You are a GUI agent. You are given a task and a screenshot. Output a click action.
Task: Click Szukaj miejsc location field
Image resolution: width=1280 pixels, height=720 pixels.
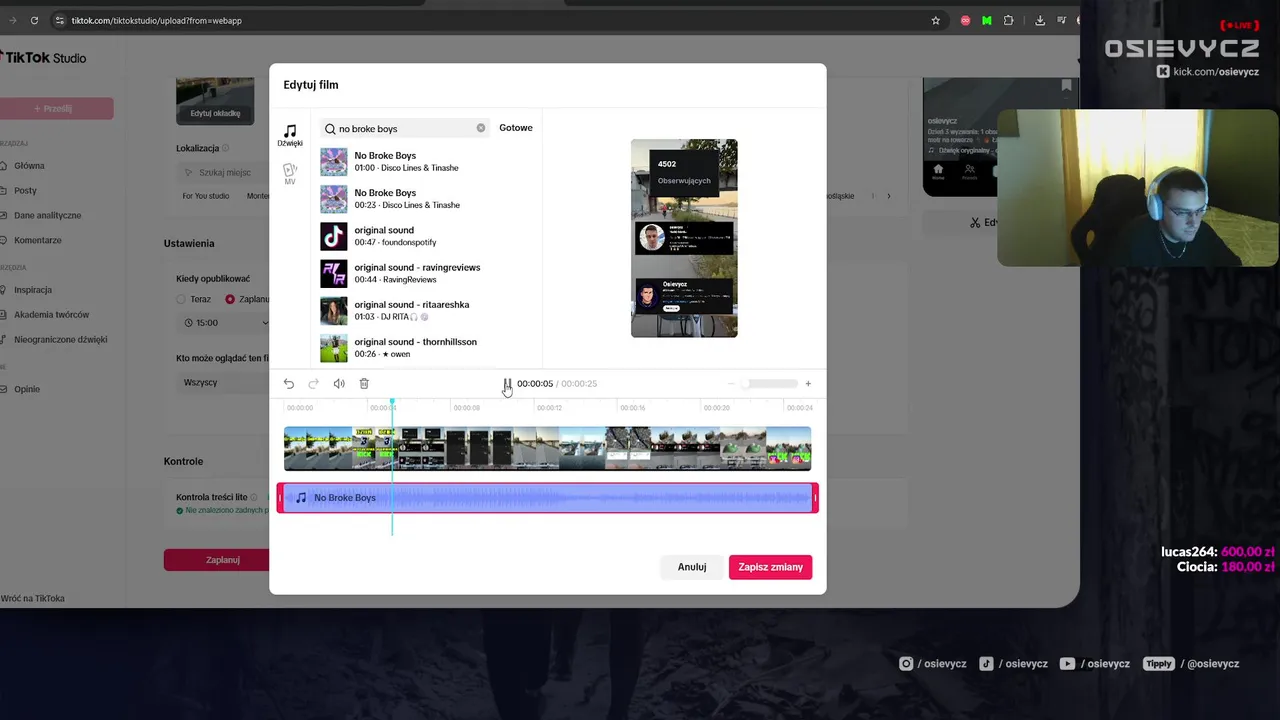(x=225, y=173)
